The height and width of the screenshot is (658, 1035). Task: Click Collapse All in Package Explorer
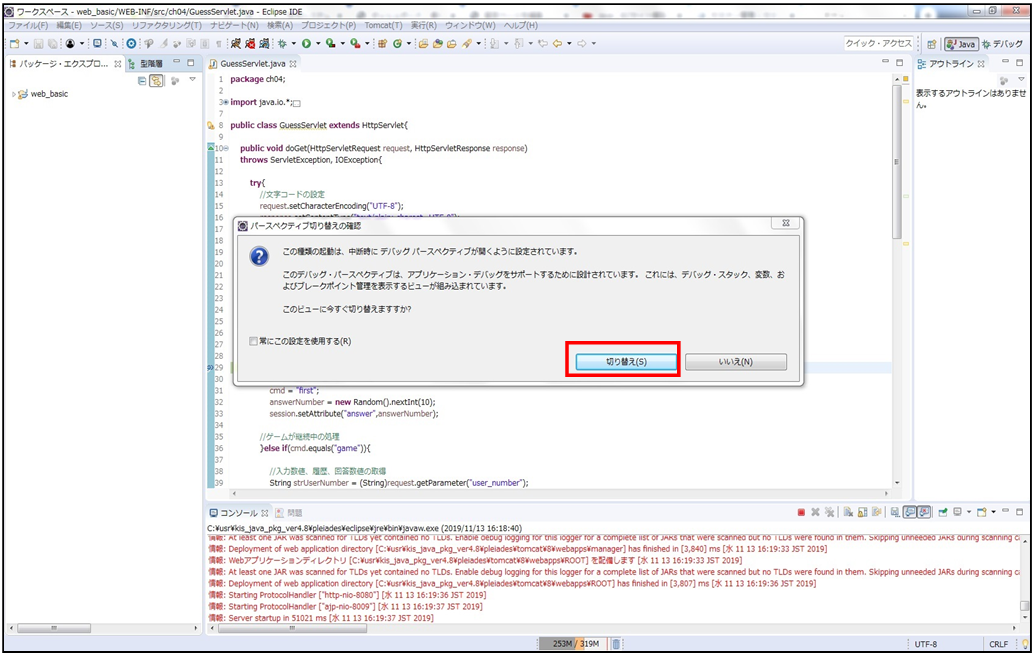pos(142,80)
